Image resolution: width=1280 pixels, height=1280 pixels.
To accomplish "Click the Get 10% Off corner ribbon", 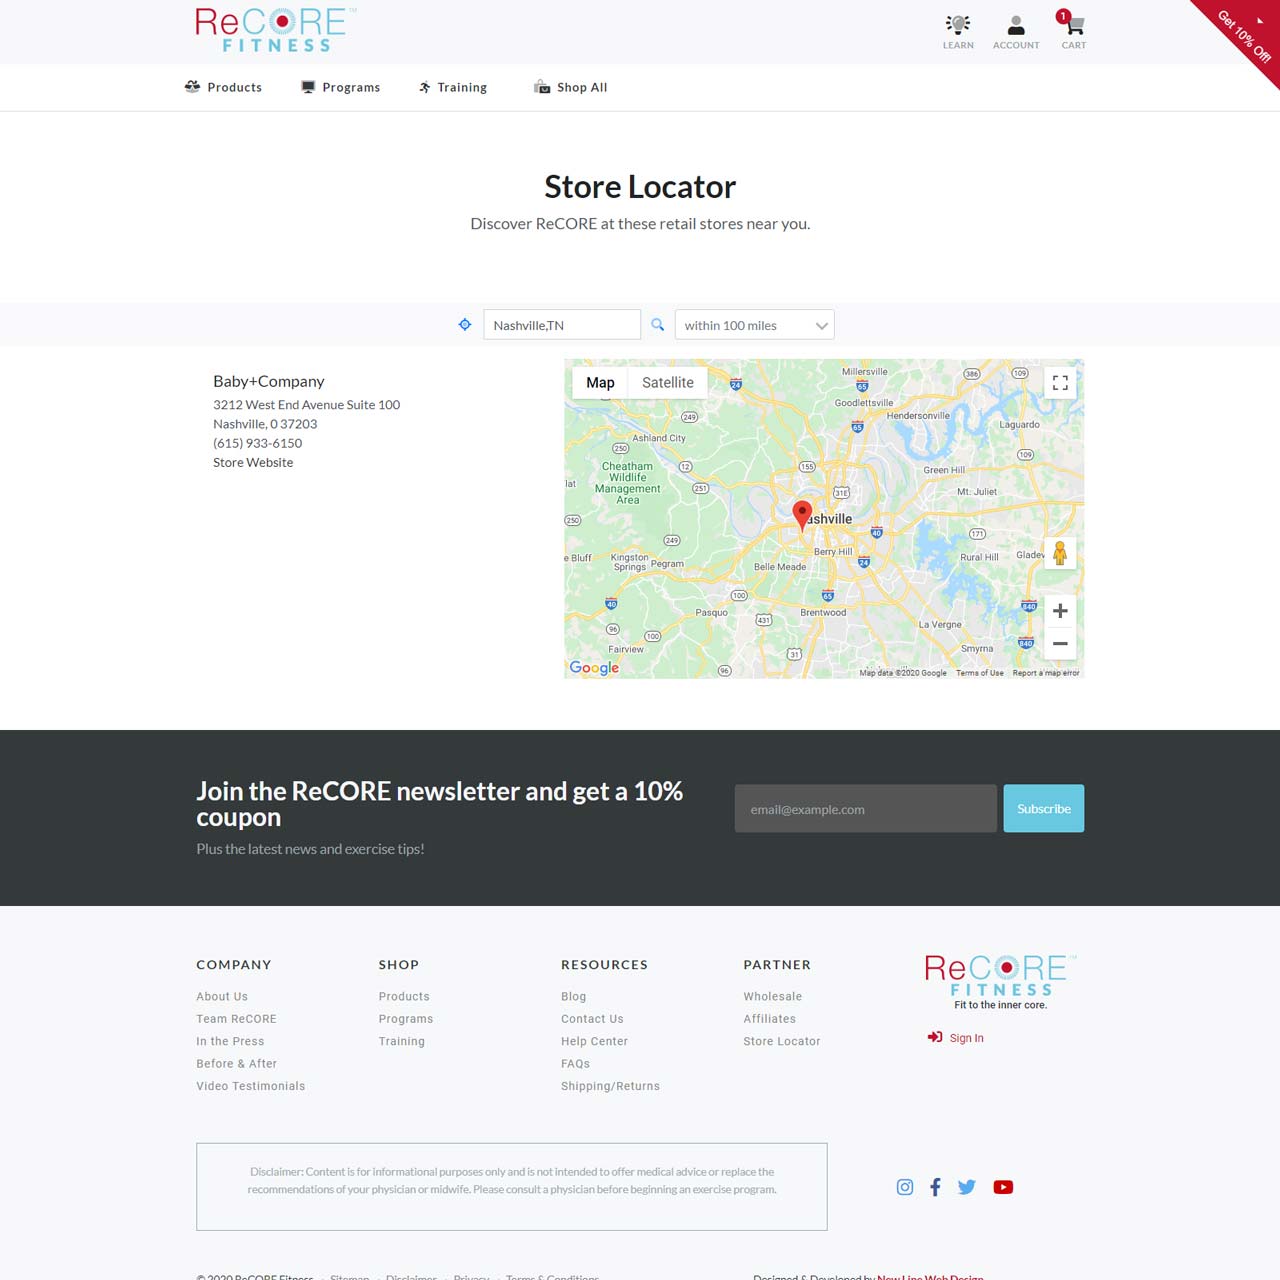I will coord(1244,36).
